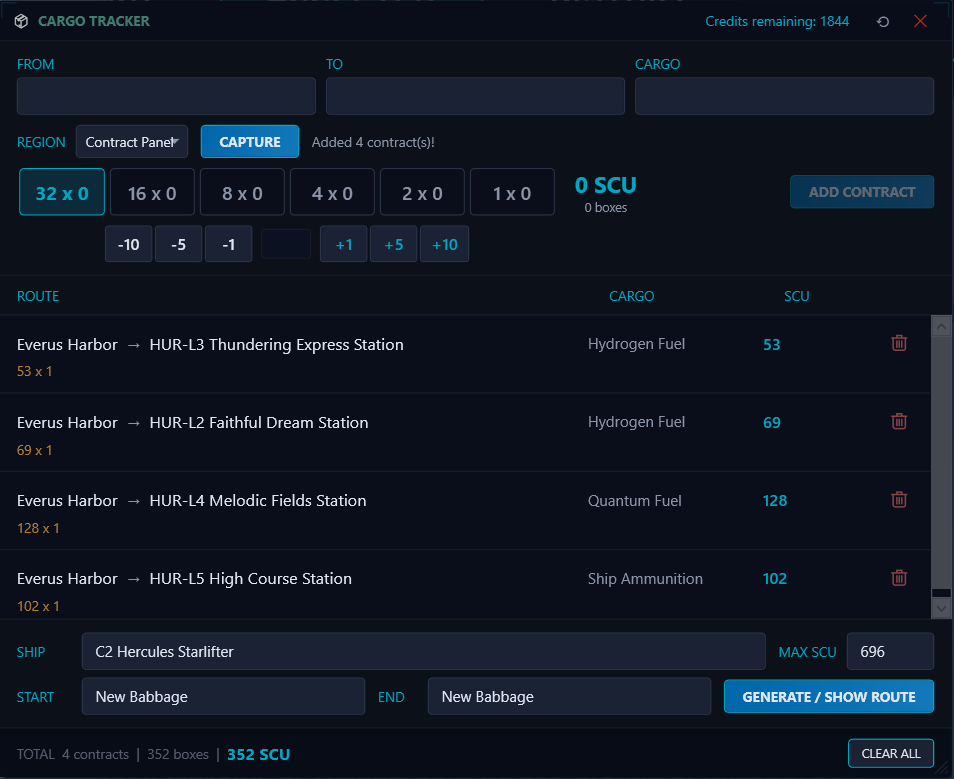Click the refresh credits icon
Viewport: 954px width, 779px height.
tap(883, 22)
